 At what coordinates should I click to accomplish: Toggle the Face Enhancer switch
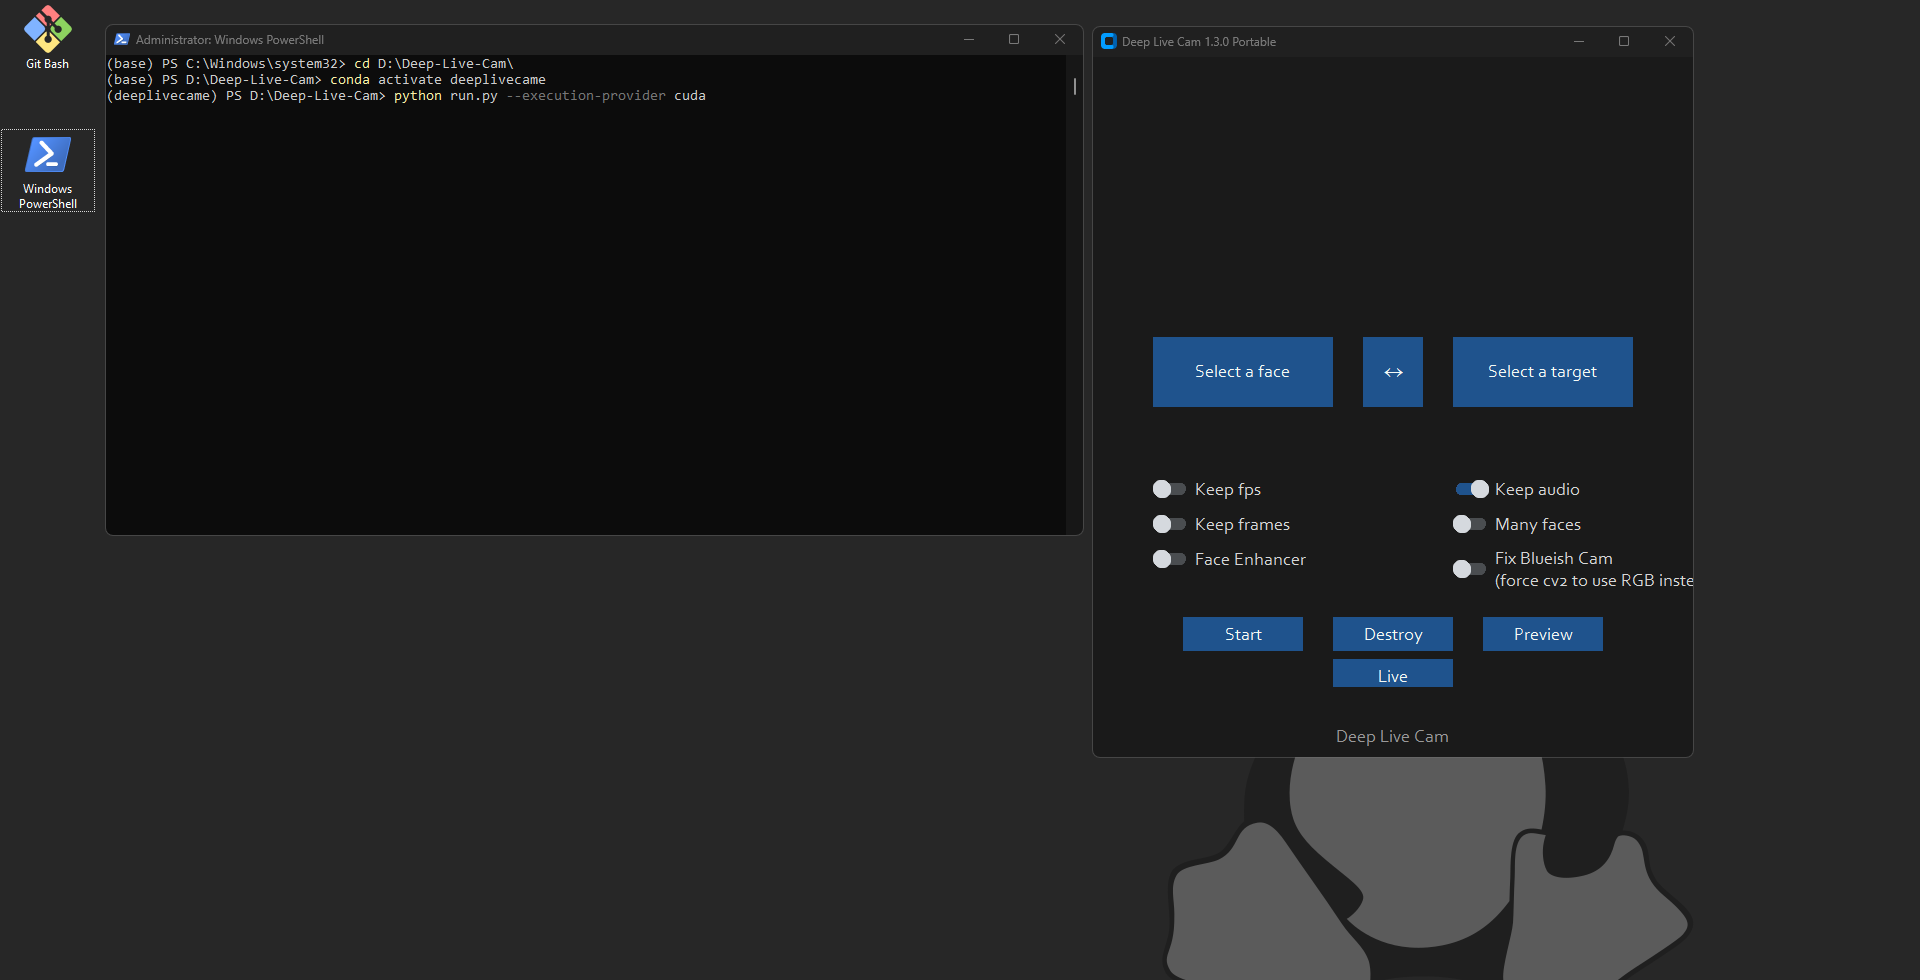pyautogui.click(x=1169, y=559)
